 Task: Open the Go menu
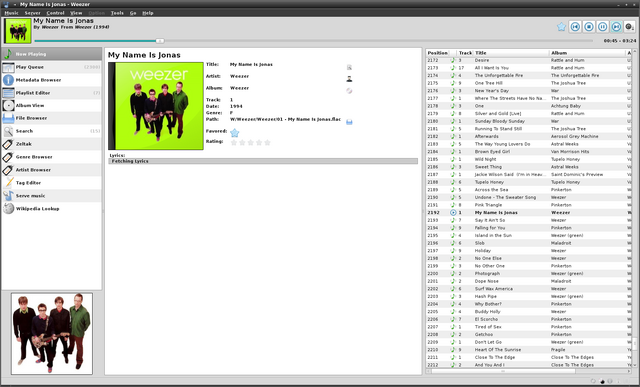point(133,13)
